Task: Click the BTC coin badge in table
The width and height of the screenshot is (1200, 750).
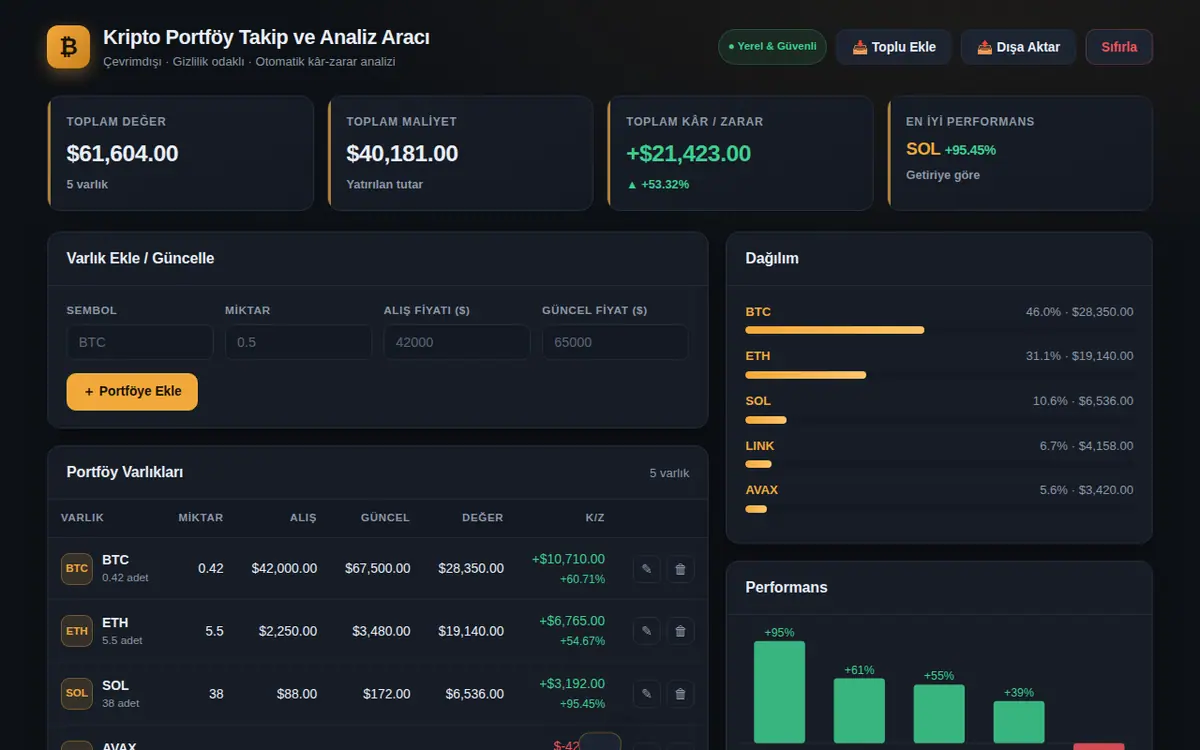Action: (77, 569)
